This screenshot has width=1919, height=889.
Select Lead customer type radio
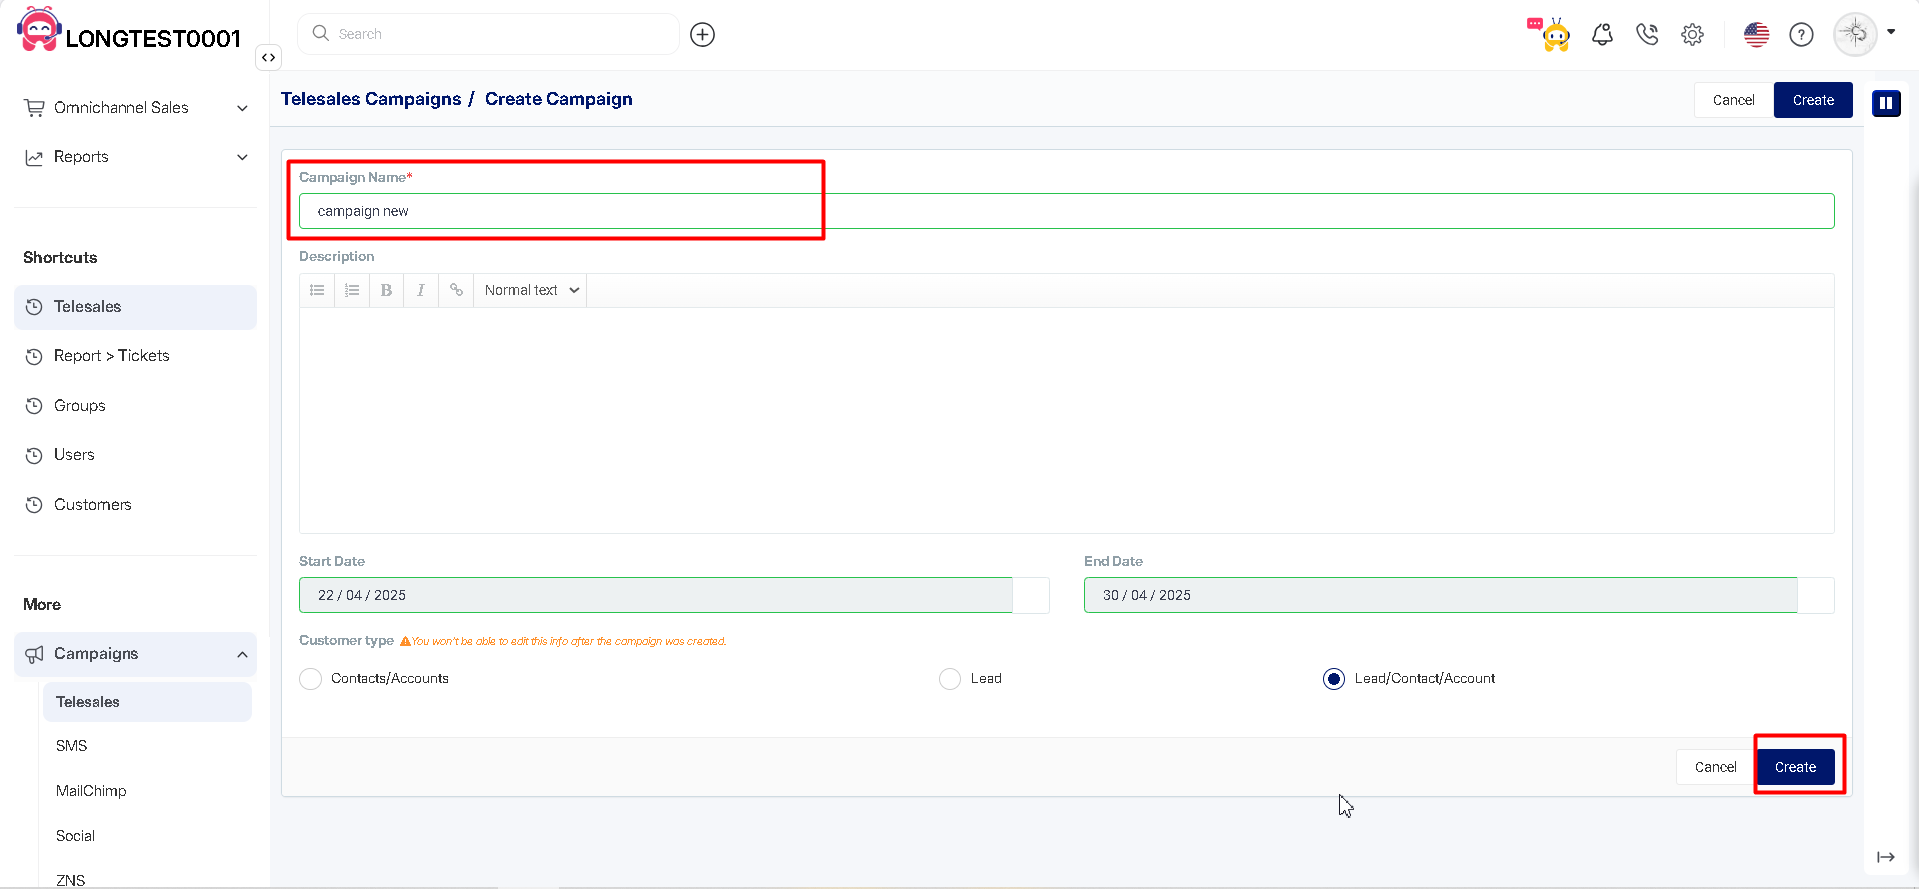tap(950, 679)
